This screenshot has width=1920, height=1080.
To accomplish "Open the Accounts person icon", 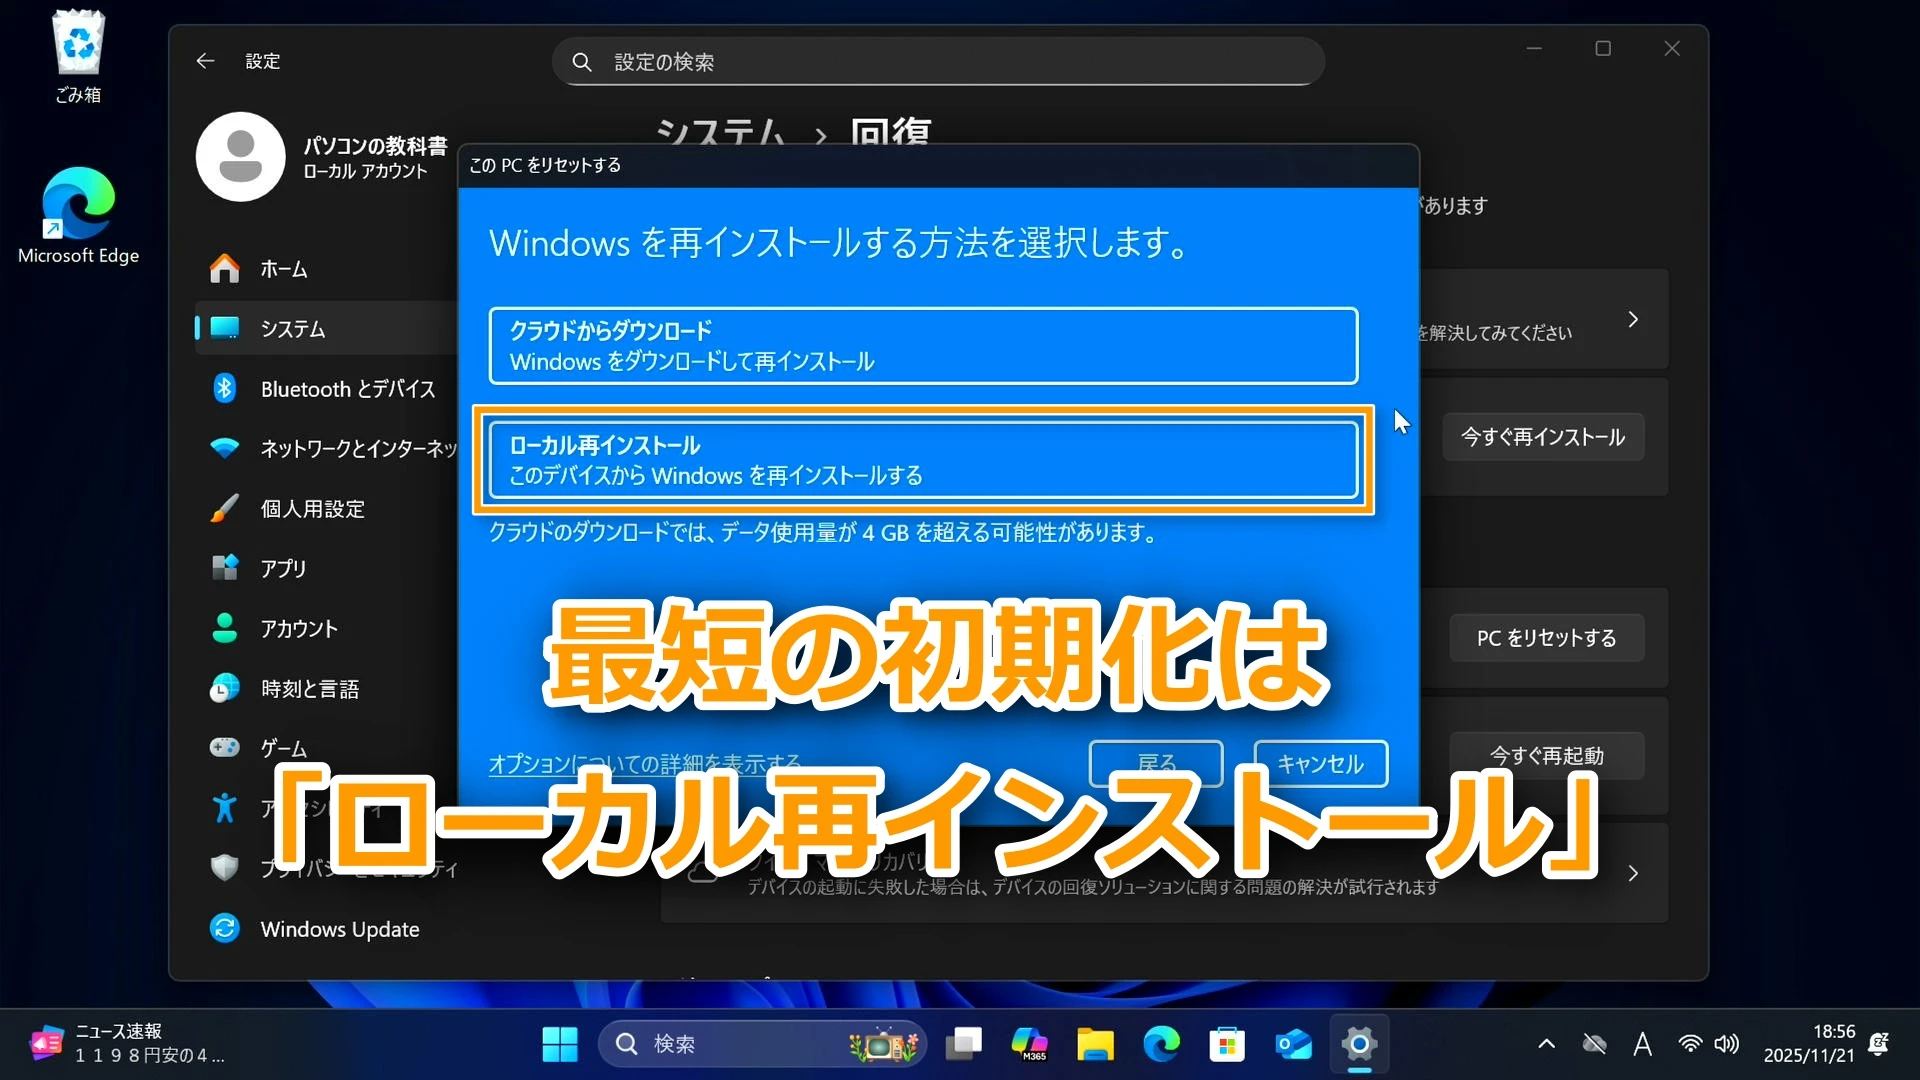I will click(x=225, y=628).
